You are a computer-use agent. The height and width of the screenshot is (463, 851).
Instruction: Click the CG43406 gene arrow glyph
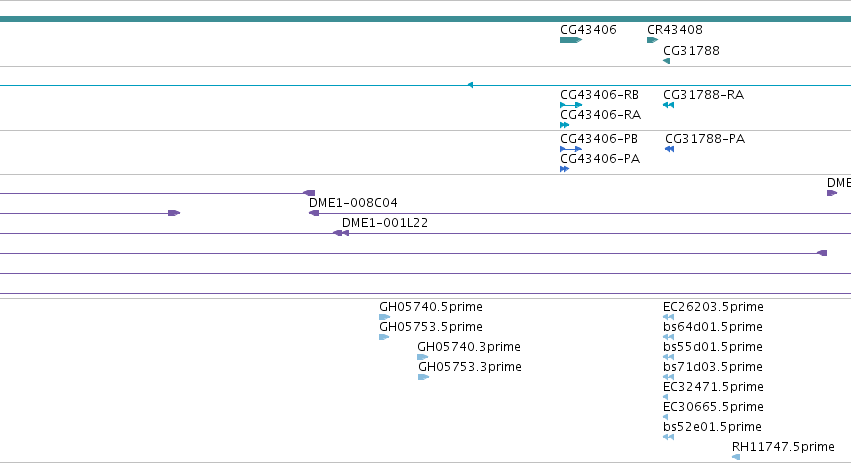click(x=571, y=40)
